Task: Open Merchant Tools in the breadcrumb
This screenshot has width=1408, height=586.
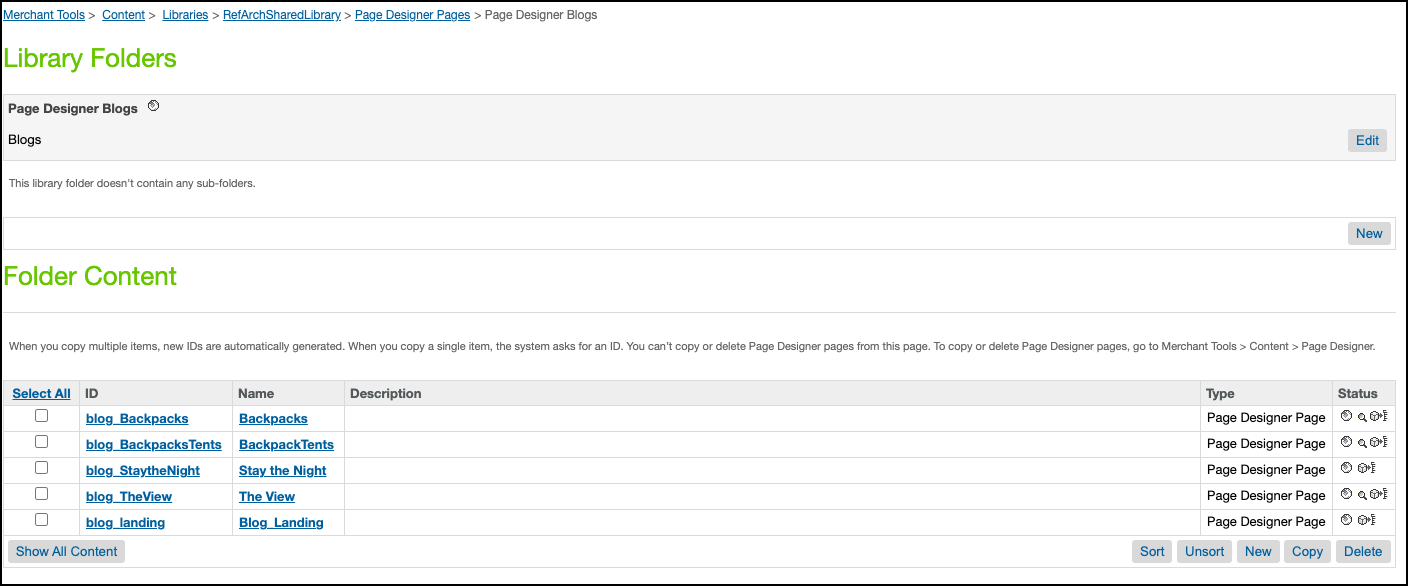Action: tap(43, 15)
